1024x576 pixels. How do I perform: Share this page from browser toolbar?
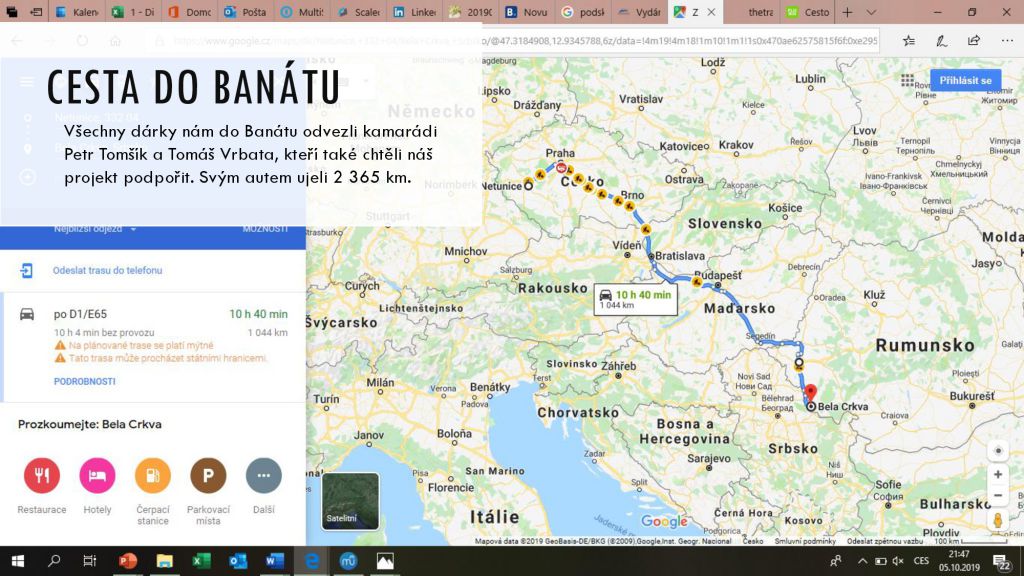click(x=974, y=40)
